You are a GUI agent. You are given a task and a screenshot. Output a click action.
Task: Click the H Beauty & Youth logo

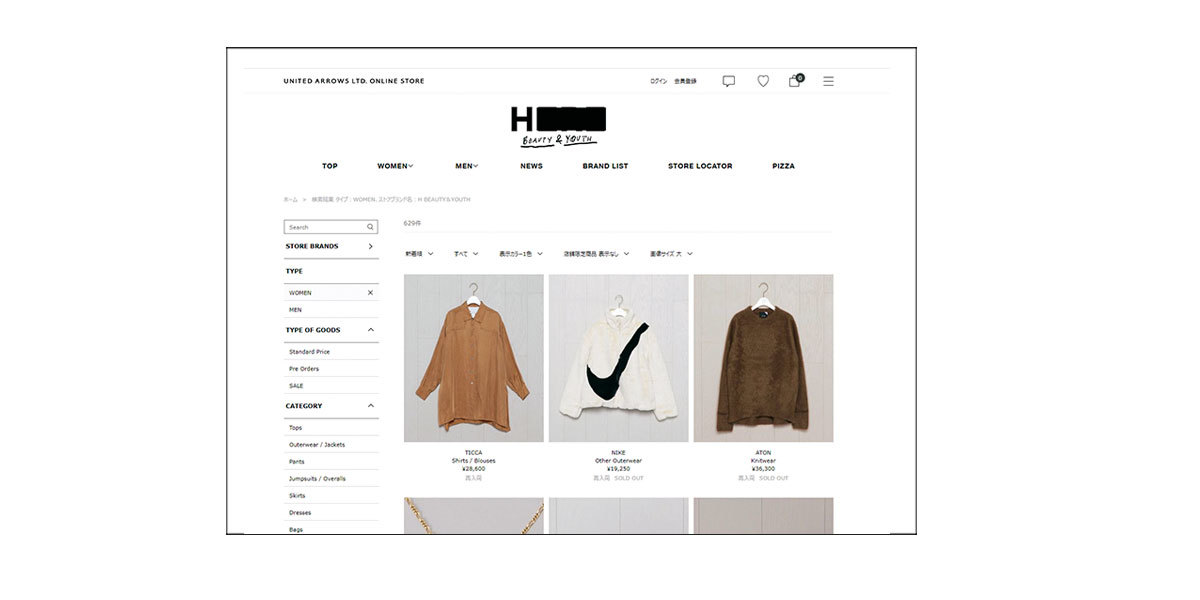tap(559, 126)
